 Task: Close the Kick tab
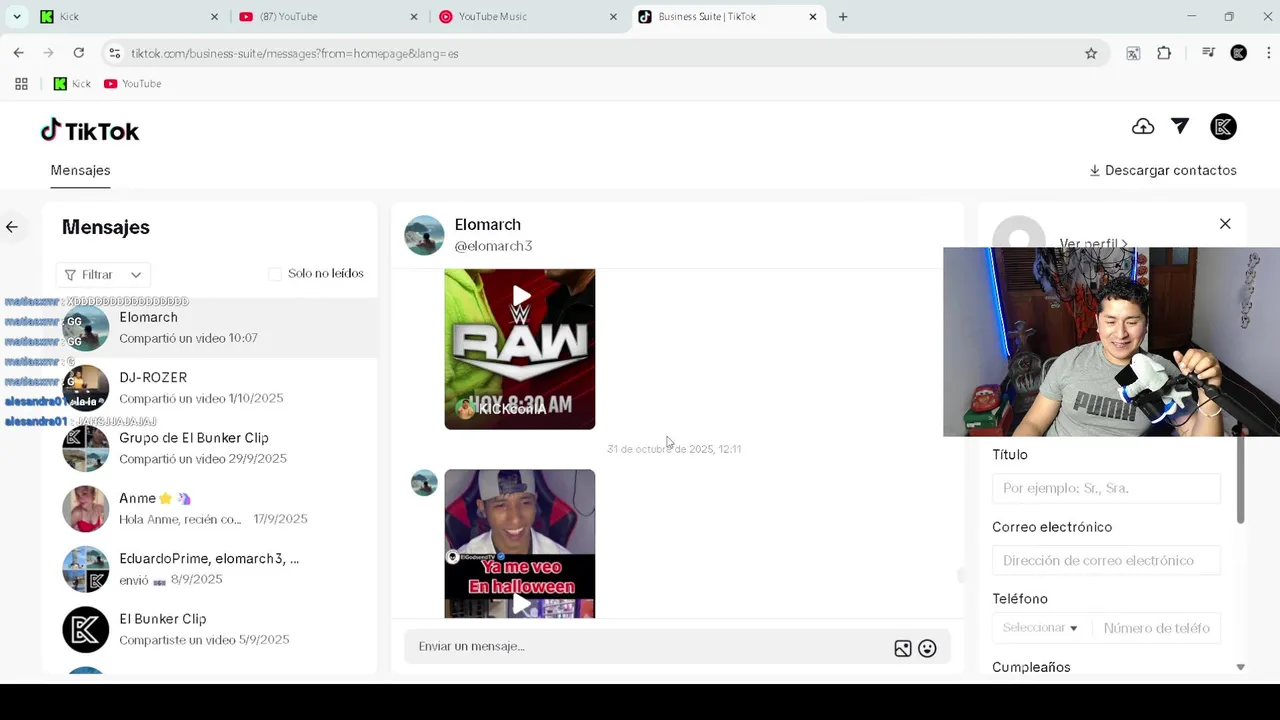coord(214,17)
